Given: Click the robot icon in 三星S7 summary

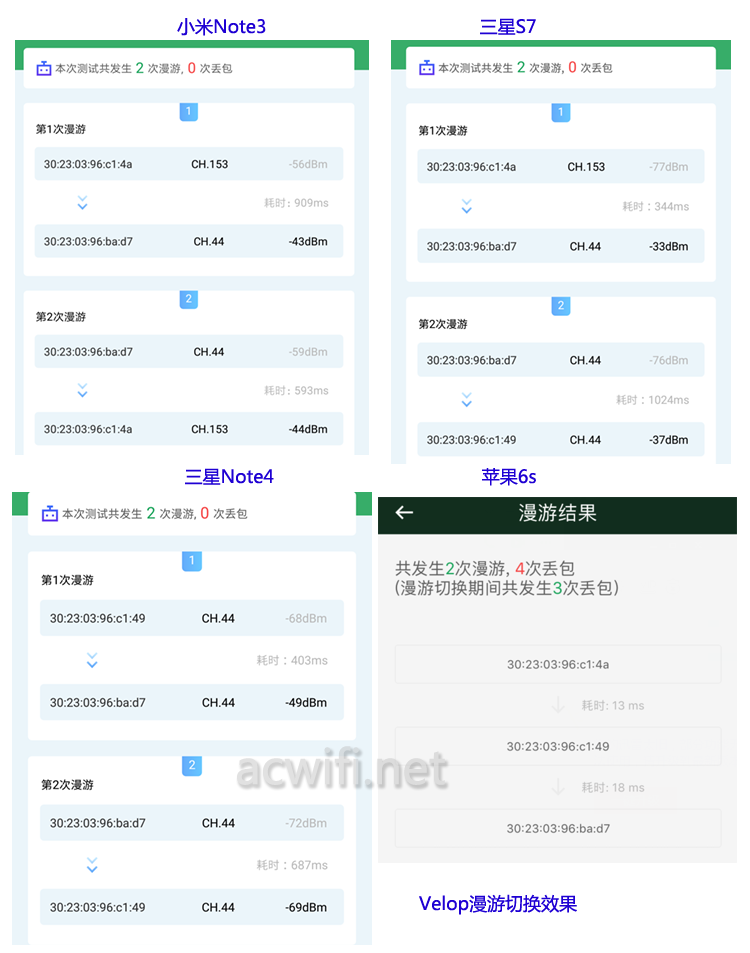Looking at the screenshot, I should coord(427,67).
